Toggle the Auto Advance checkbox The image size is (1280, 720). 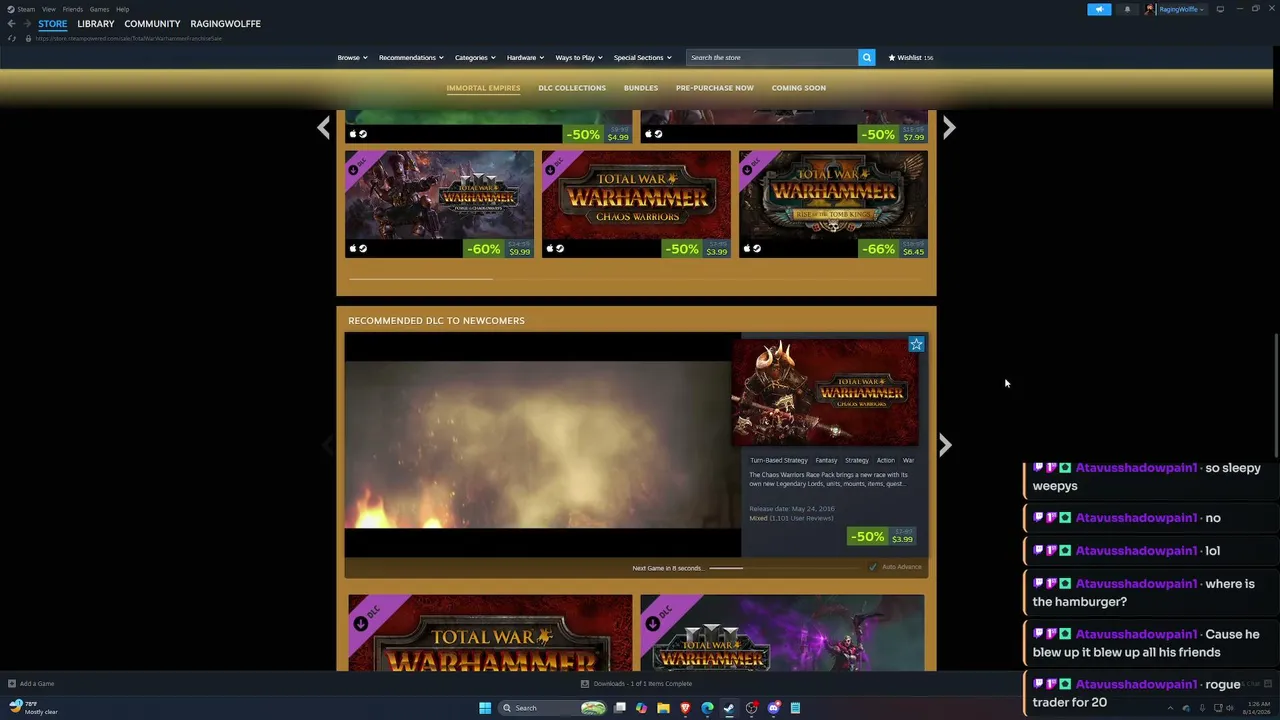(873, 567)
